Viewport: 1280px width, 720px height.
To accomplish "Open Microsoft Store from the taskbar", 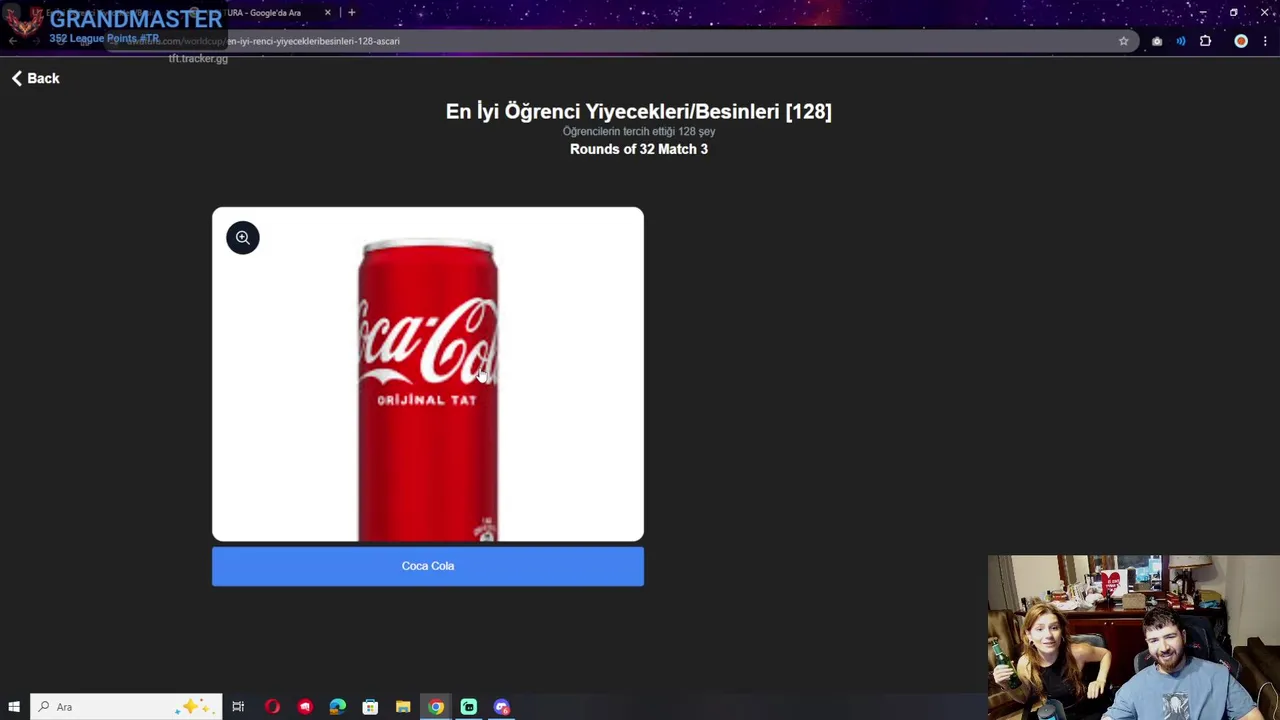I will [x=370, y=707].
